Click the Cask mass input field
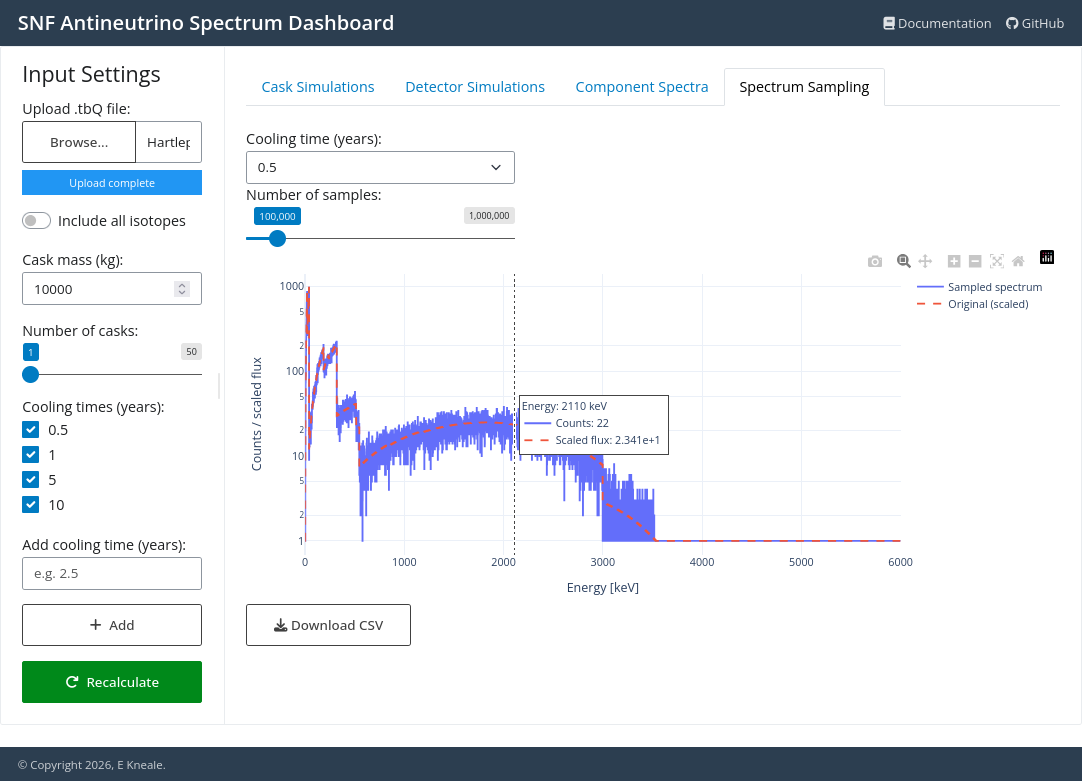Viewport: 1082px width, 781px height. [112, 289]
